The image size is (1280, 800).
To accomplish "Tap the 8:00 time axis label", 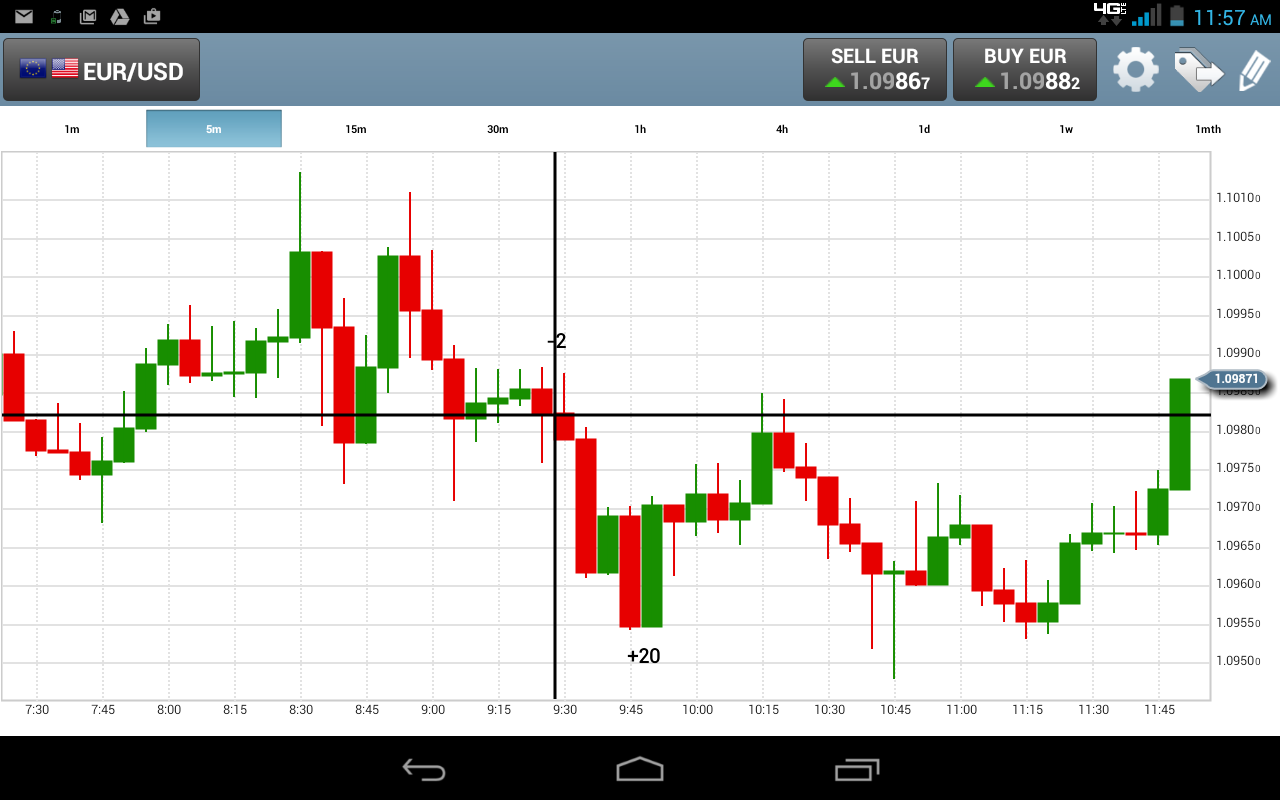I will (169, 710).
